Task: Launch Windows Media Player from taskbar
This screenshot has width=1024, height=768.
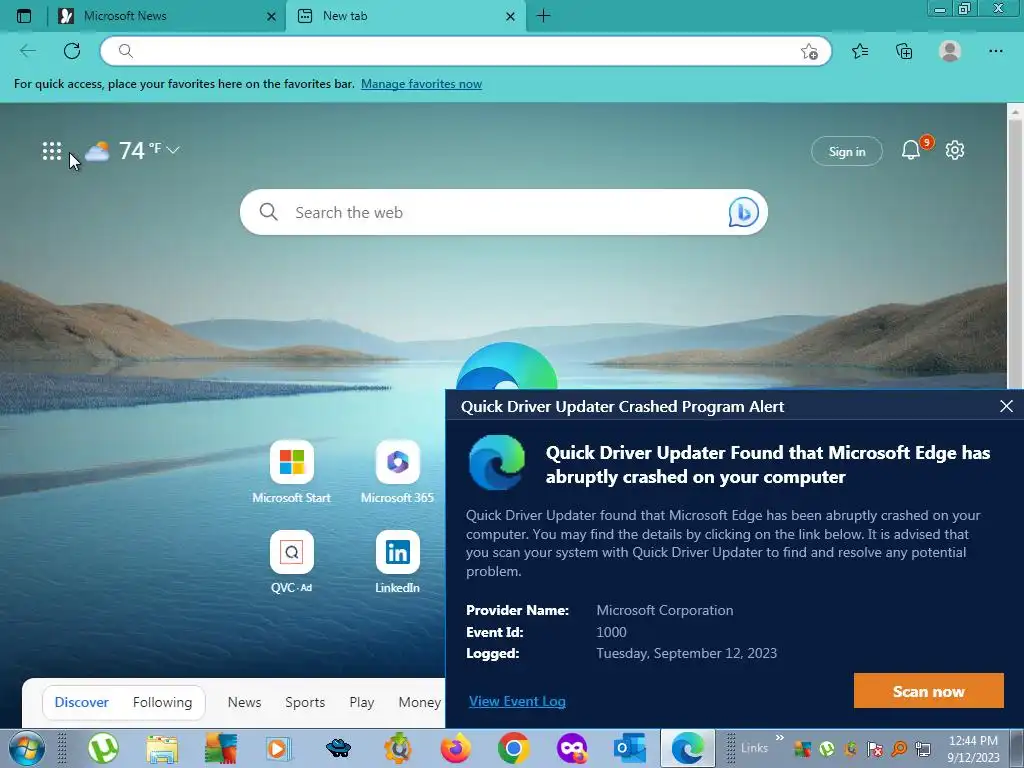Action: click(279, 749)
